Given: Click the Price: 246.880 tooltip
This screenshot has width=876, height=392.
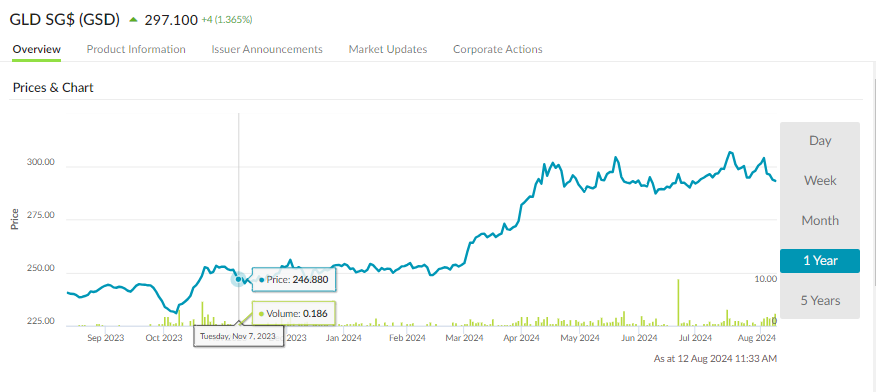Looking at the screenshot, I should click(x=294, y=280).
